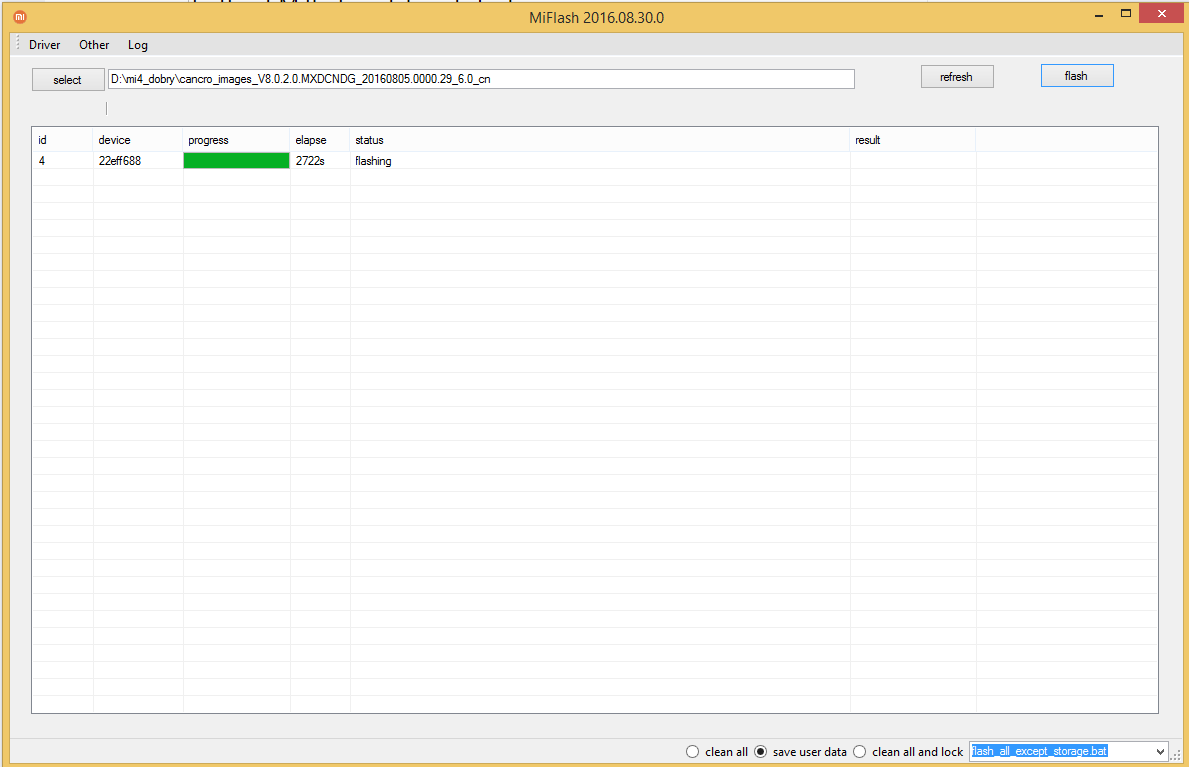Click the MiFlash app icon in title bar

(x=20, y=17)
